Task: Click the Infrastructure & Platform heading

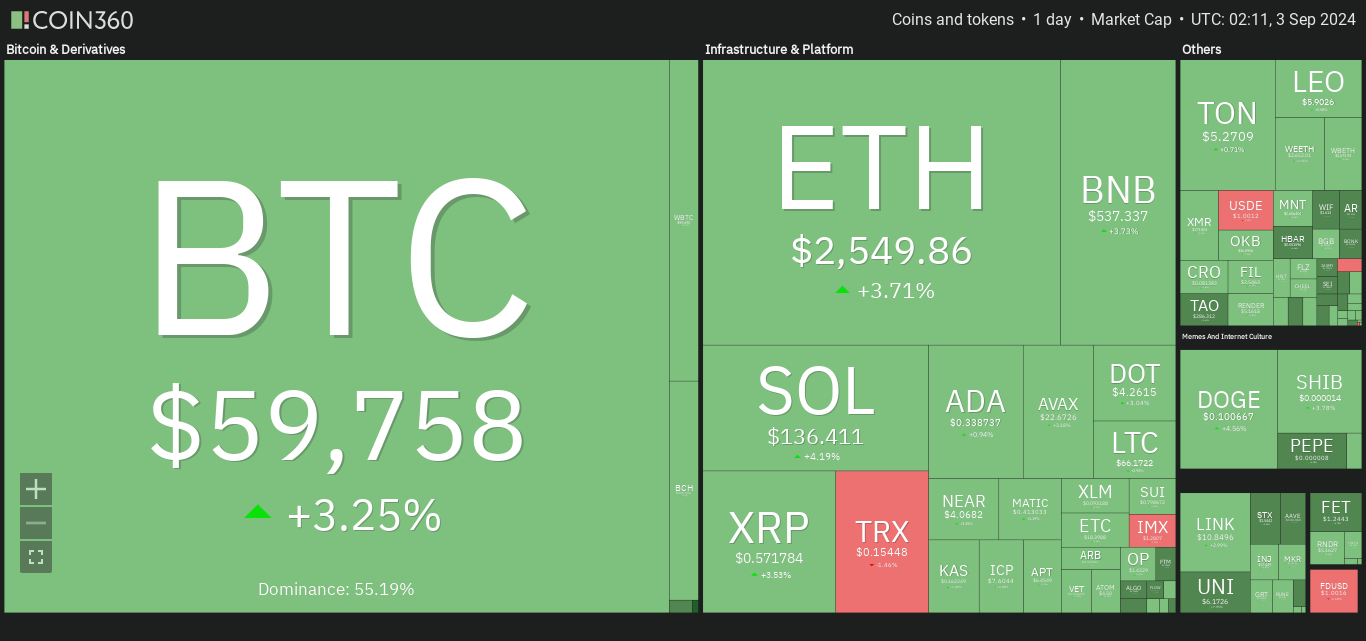Action: tap(779, 49)
